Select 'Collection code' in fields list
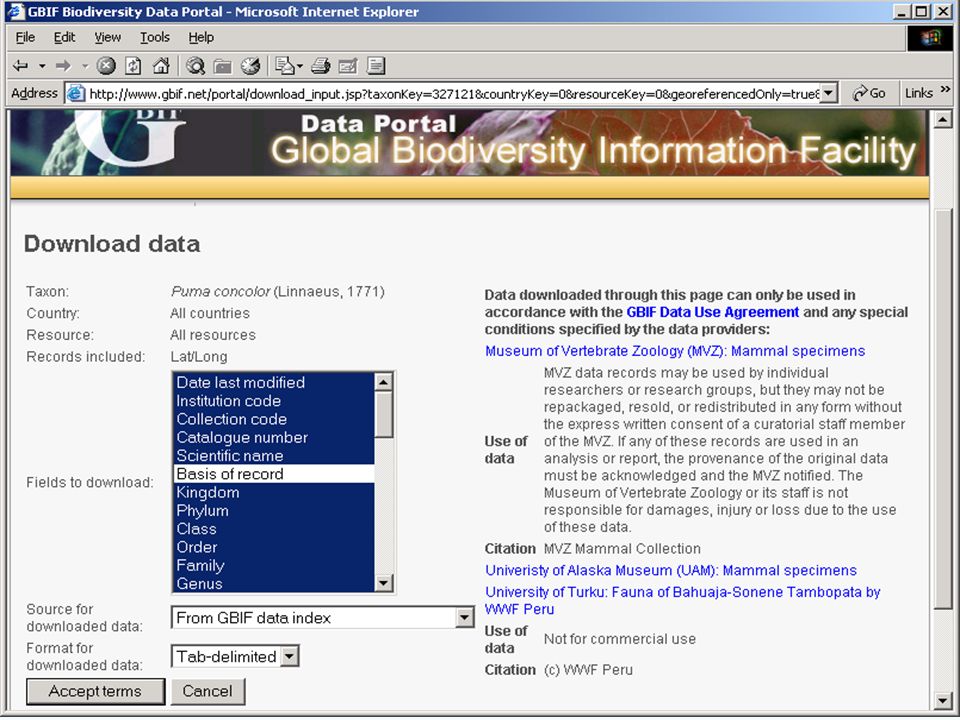960x720 pixels. [274, 419]
